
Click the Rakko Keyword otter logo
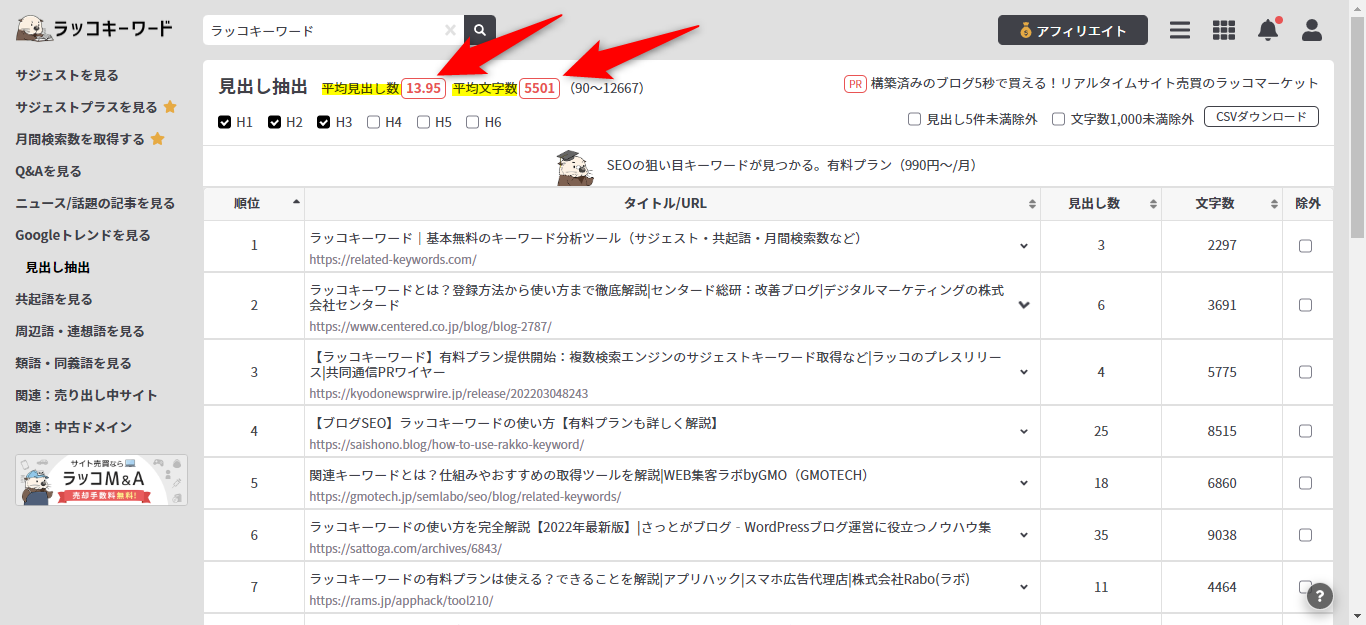click(x=94, y=29)
